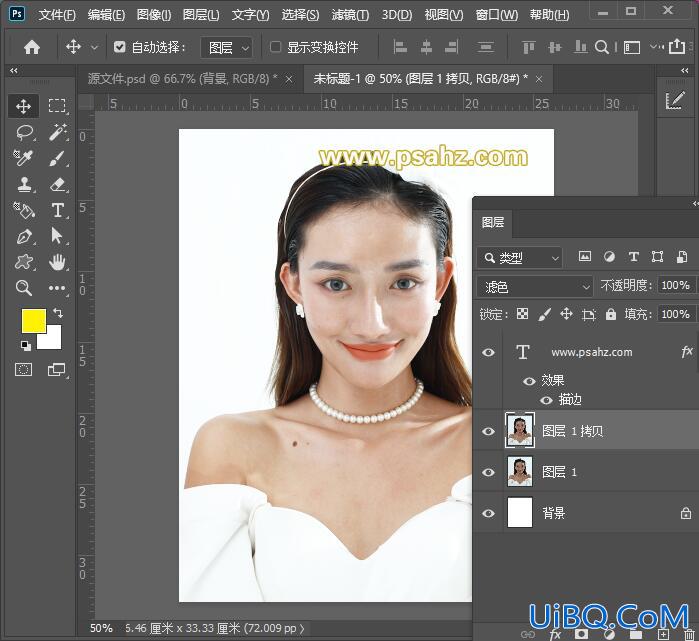Select the Path Selection tool

point(57,236)
